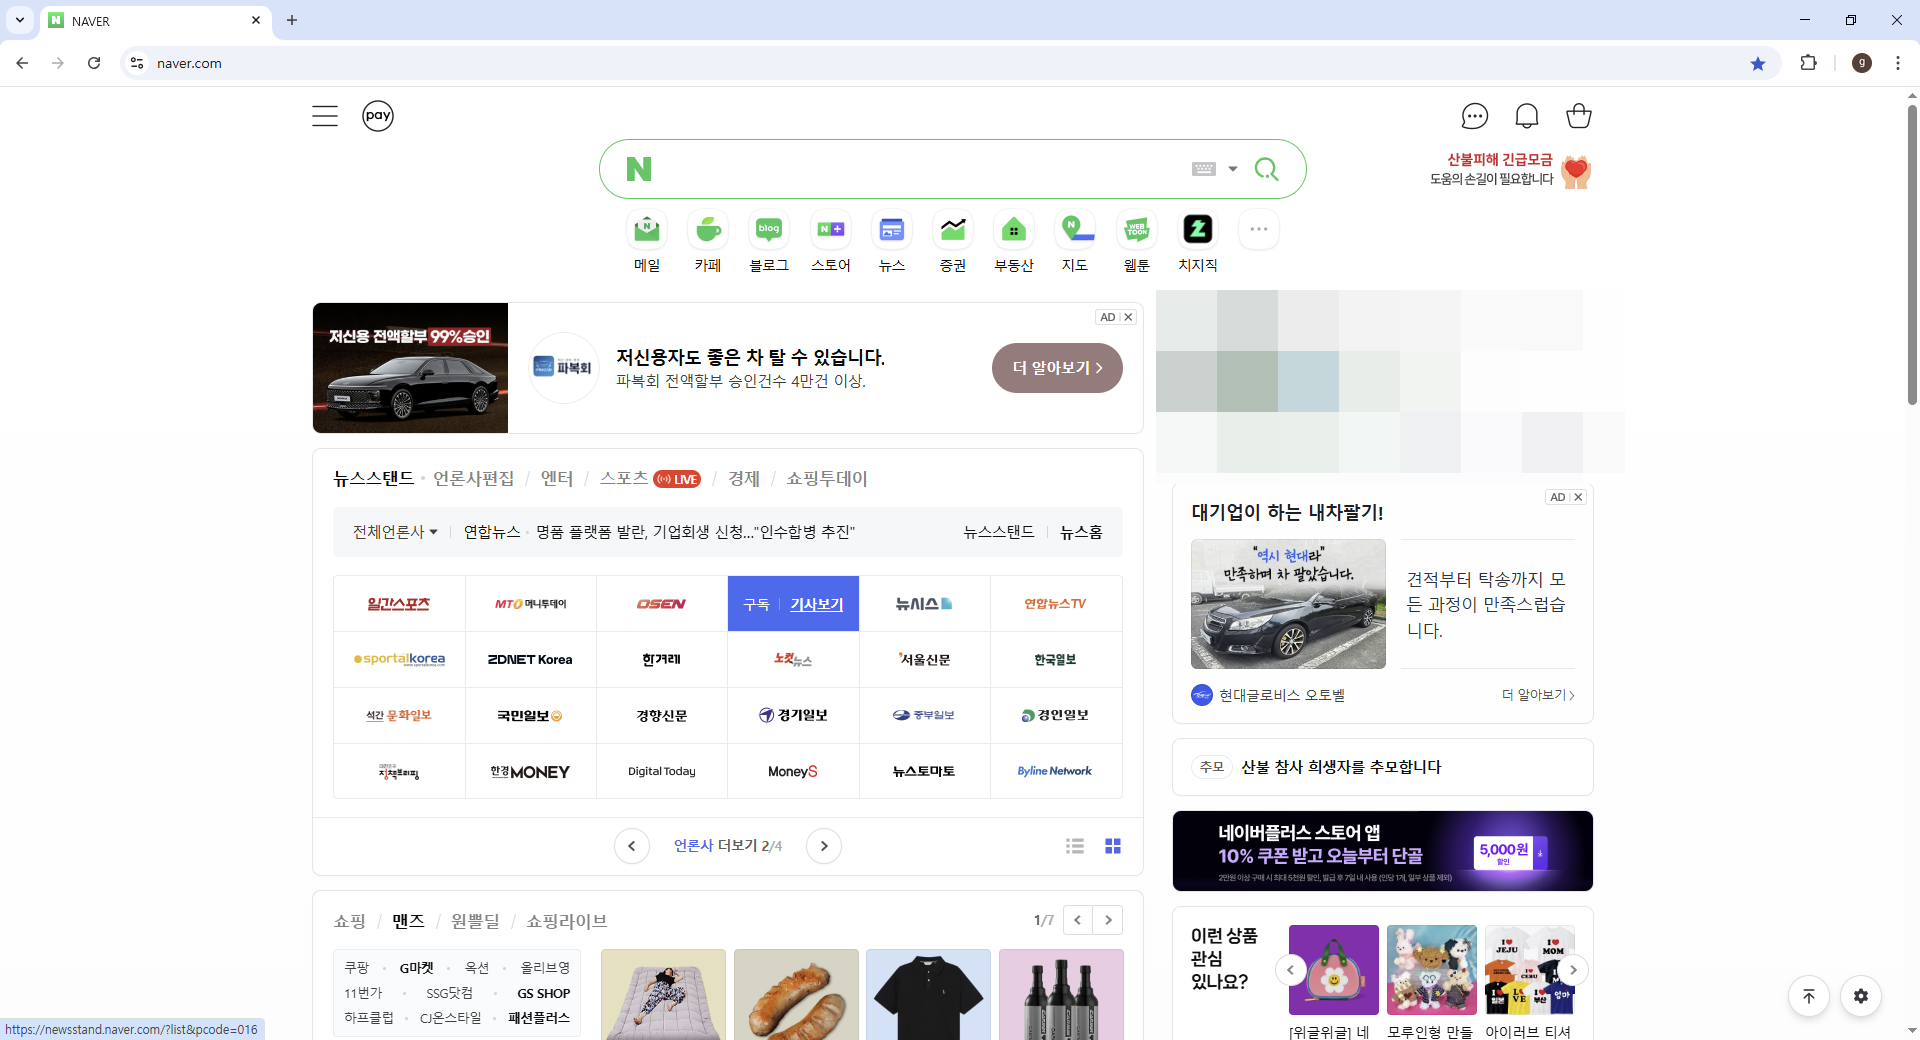The height and width of the screenshot is (1040, 1920).
Task: Go to previous shopping page arrow
Action: point(1077,920)
